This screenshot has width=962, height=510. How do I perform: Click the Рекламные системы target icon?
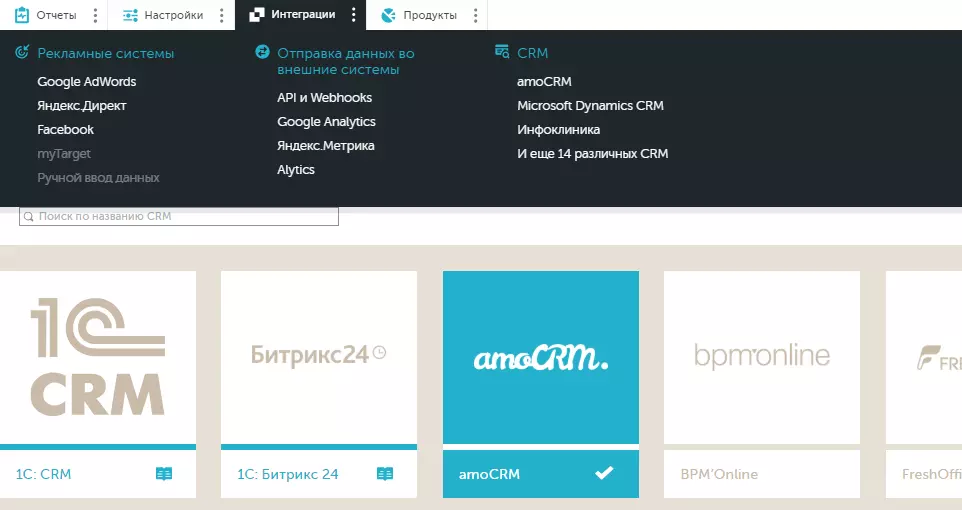[21, 52]
